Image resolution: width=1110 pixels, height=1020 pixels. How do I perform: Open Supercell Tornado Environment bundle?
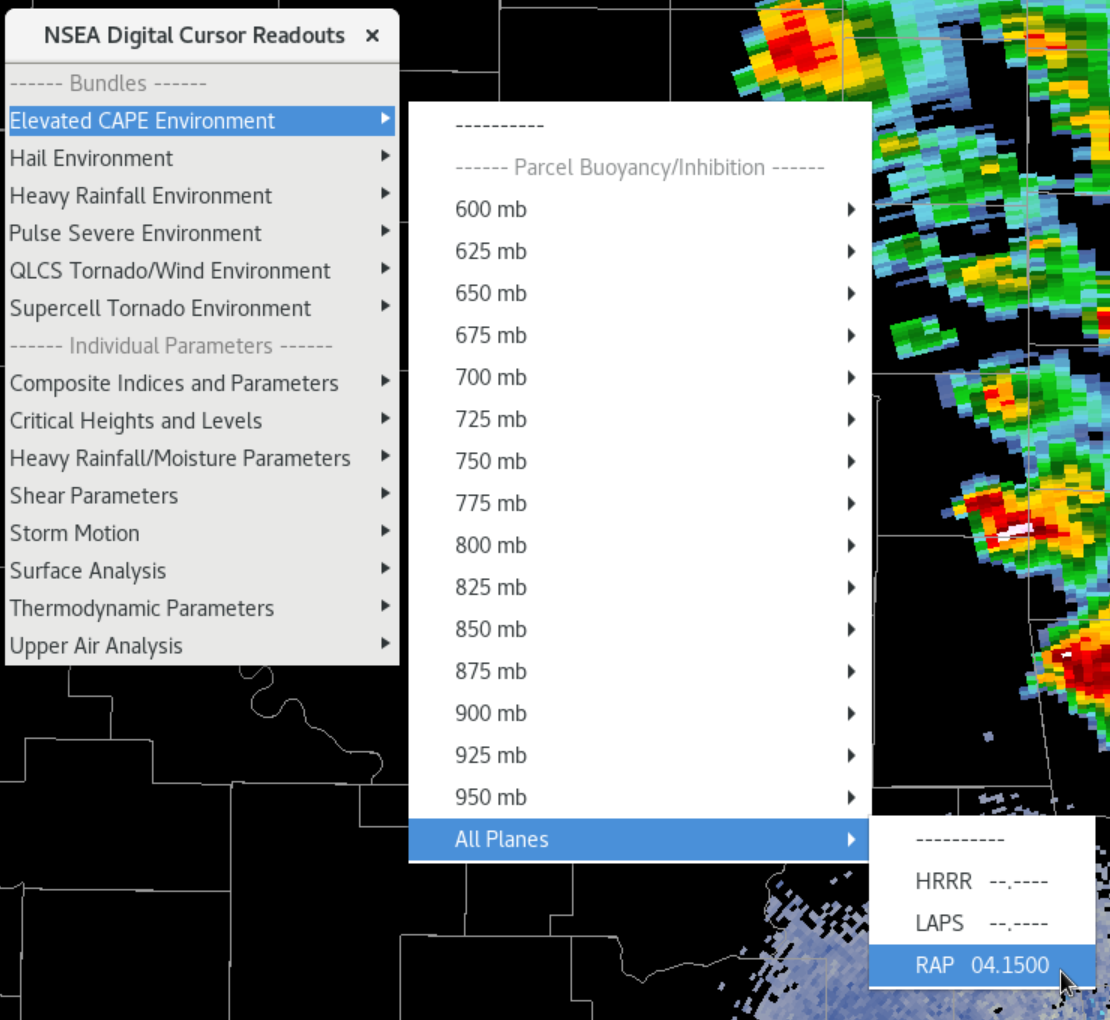pos(202,308)
